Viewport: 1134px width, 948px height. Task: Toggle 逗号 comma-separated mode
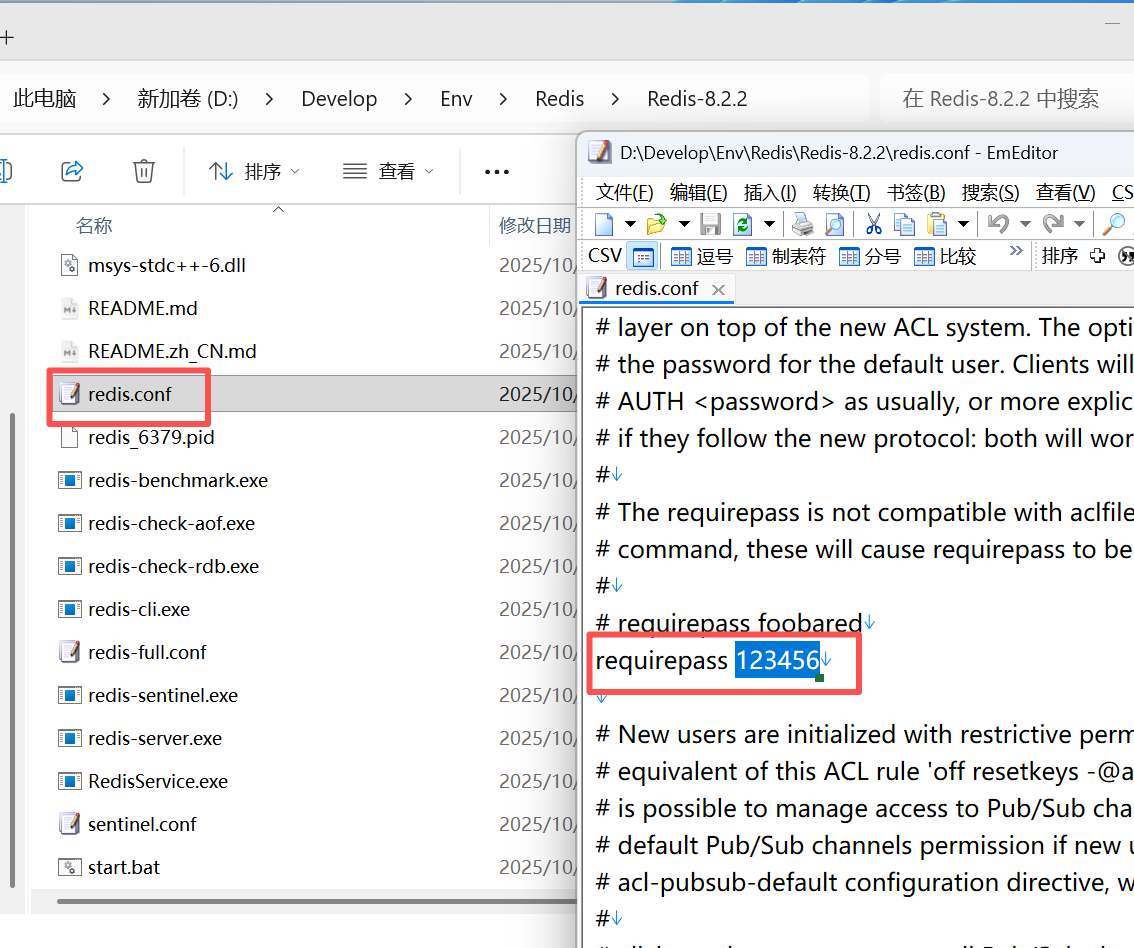(702, 256)
